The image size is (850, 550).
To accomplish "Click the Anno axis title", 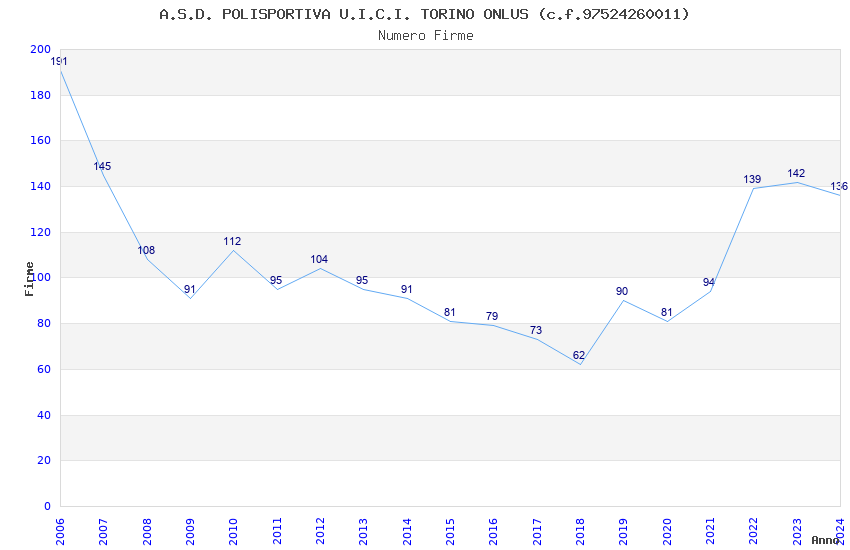I will pyautogui.click(x=825, y=540).
